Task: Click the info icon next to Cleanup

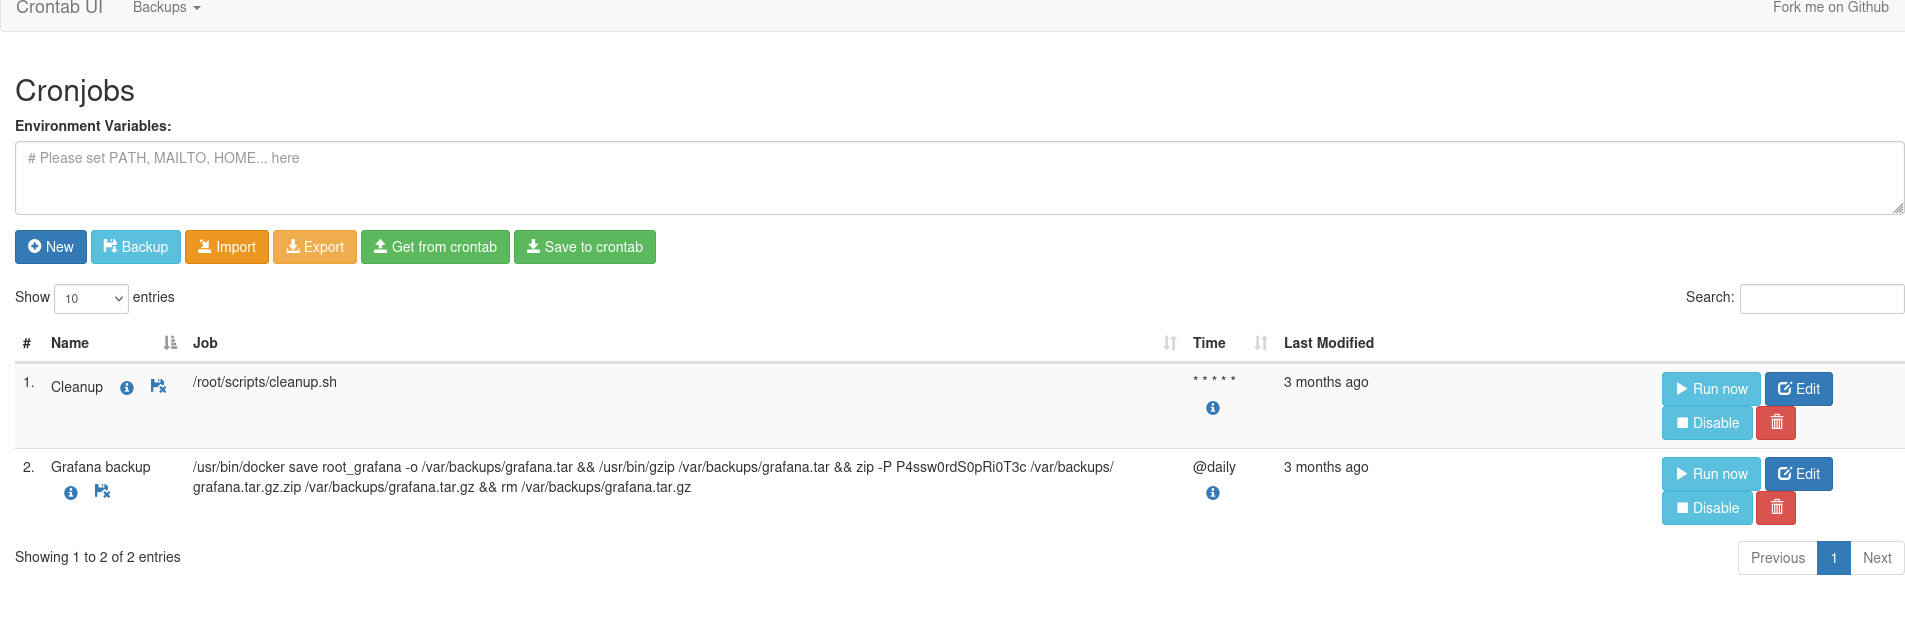Action: [127, 388]
